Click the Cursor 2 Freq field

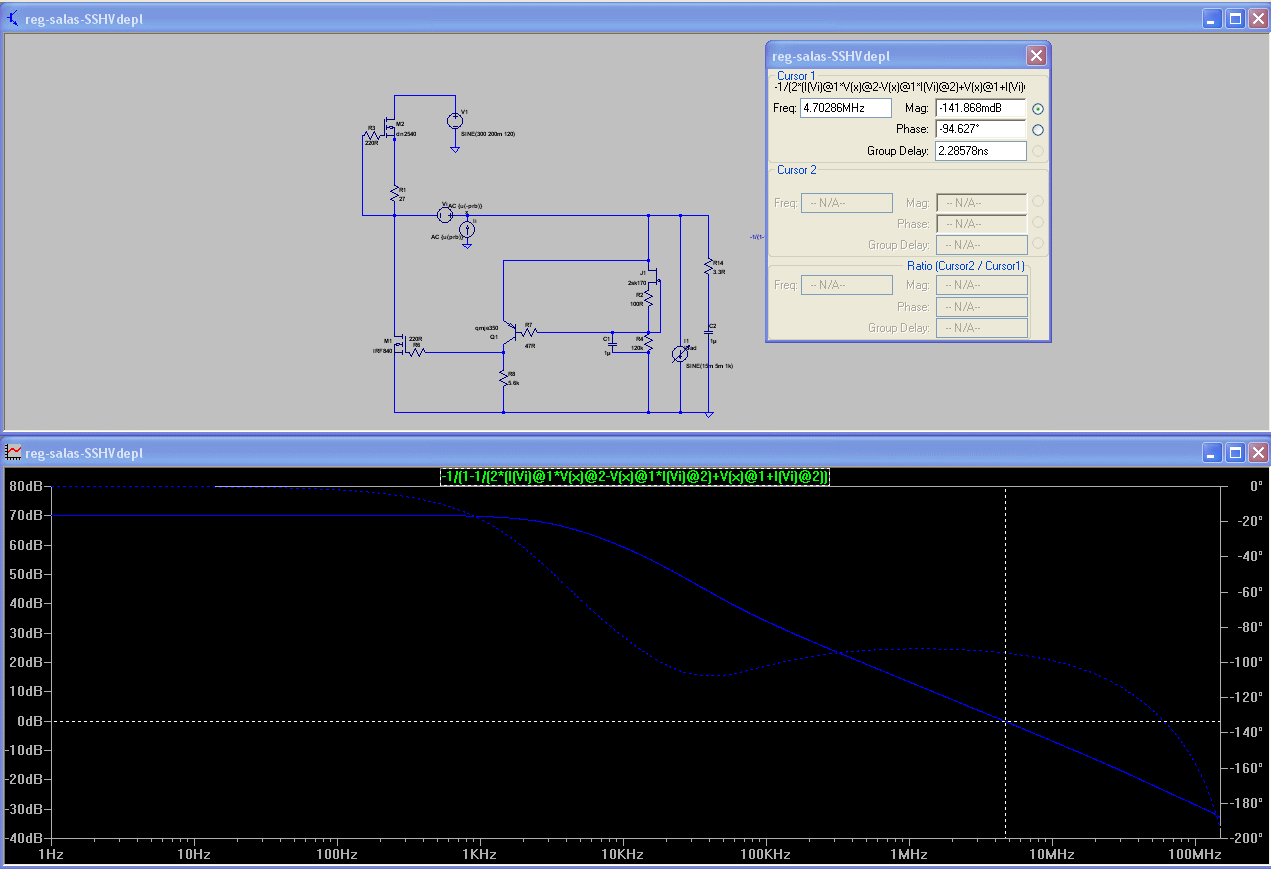point(847,203)
